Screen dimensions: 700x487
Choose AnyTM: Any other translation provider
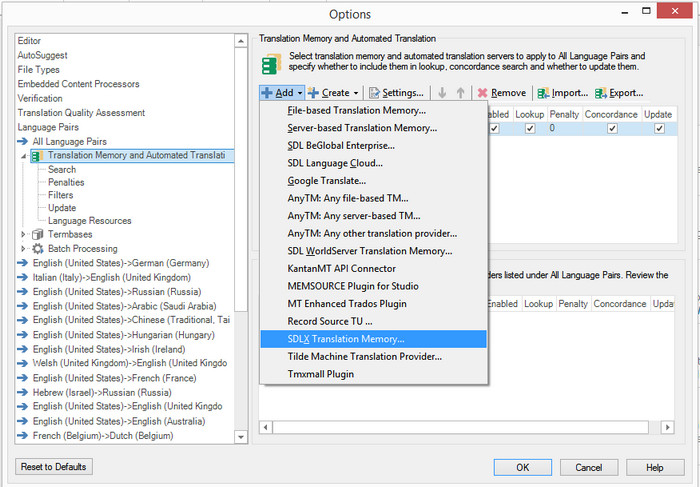tap(374, 233)
